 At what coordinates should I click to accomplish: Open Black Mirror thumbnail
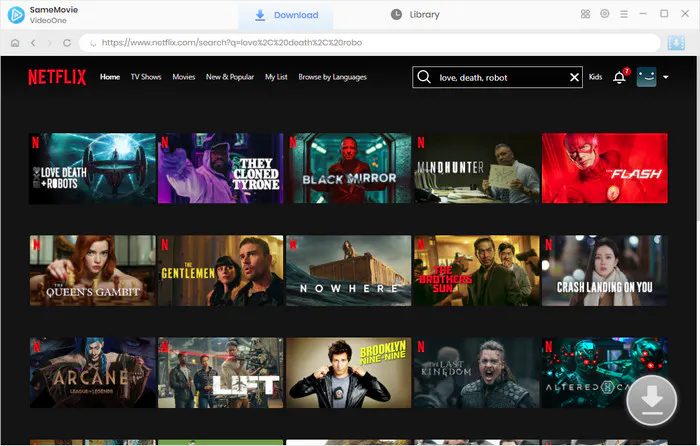click(349, 168)
